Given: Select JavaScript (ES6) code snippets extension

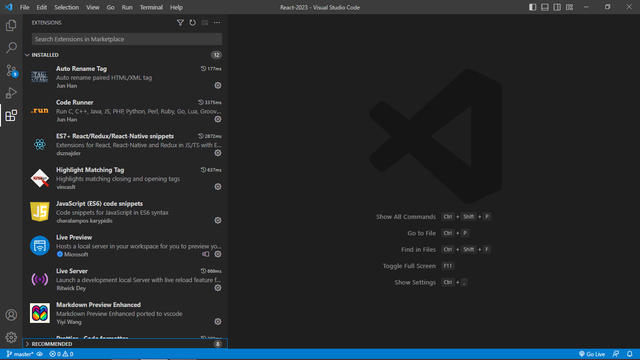Looking at the screenshot, I should tap(99, 204).
